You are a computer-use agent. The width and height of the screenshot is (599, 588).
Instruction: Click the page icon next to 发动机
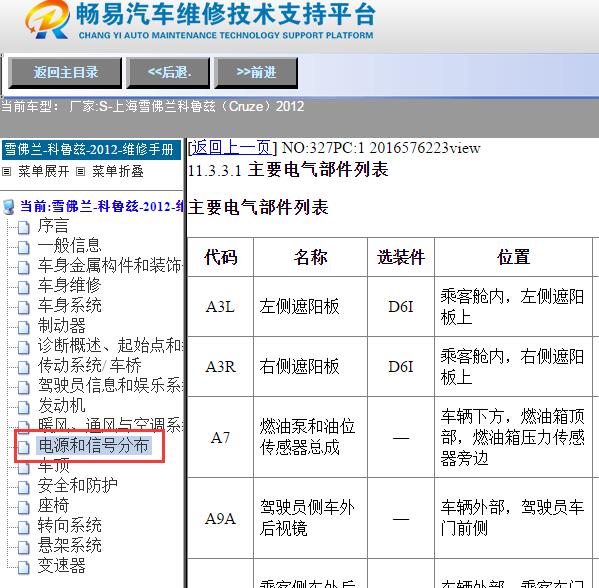point(24,407)
